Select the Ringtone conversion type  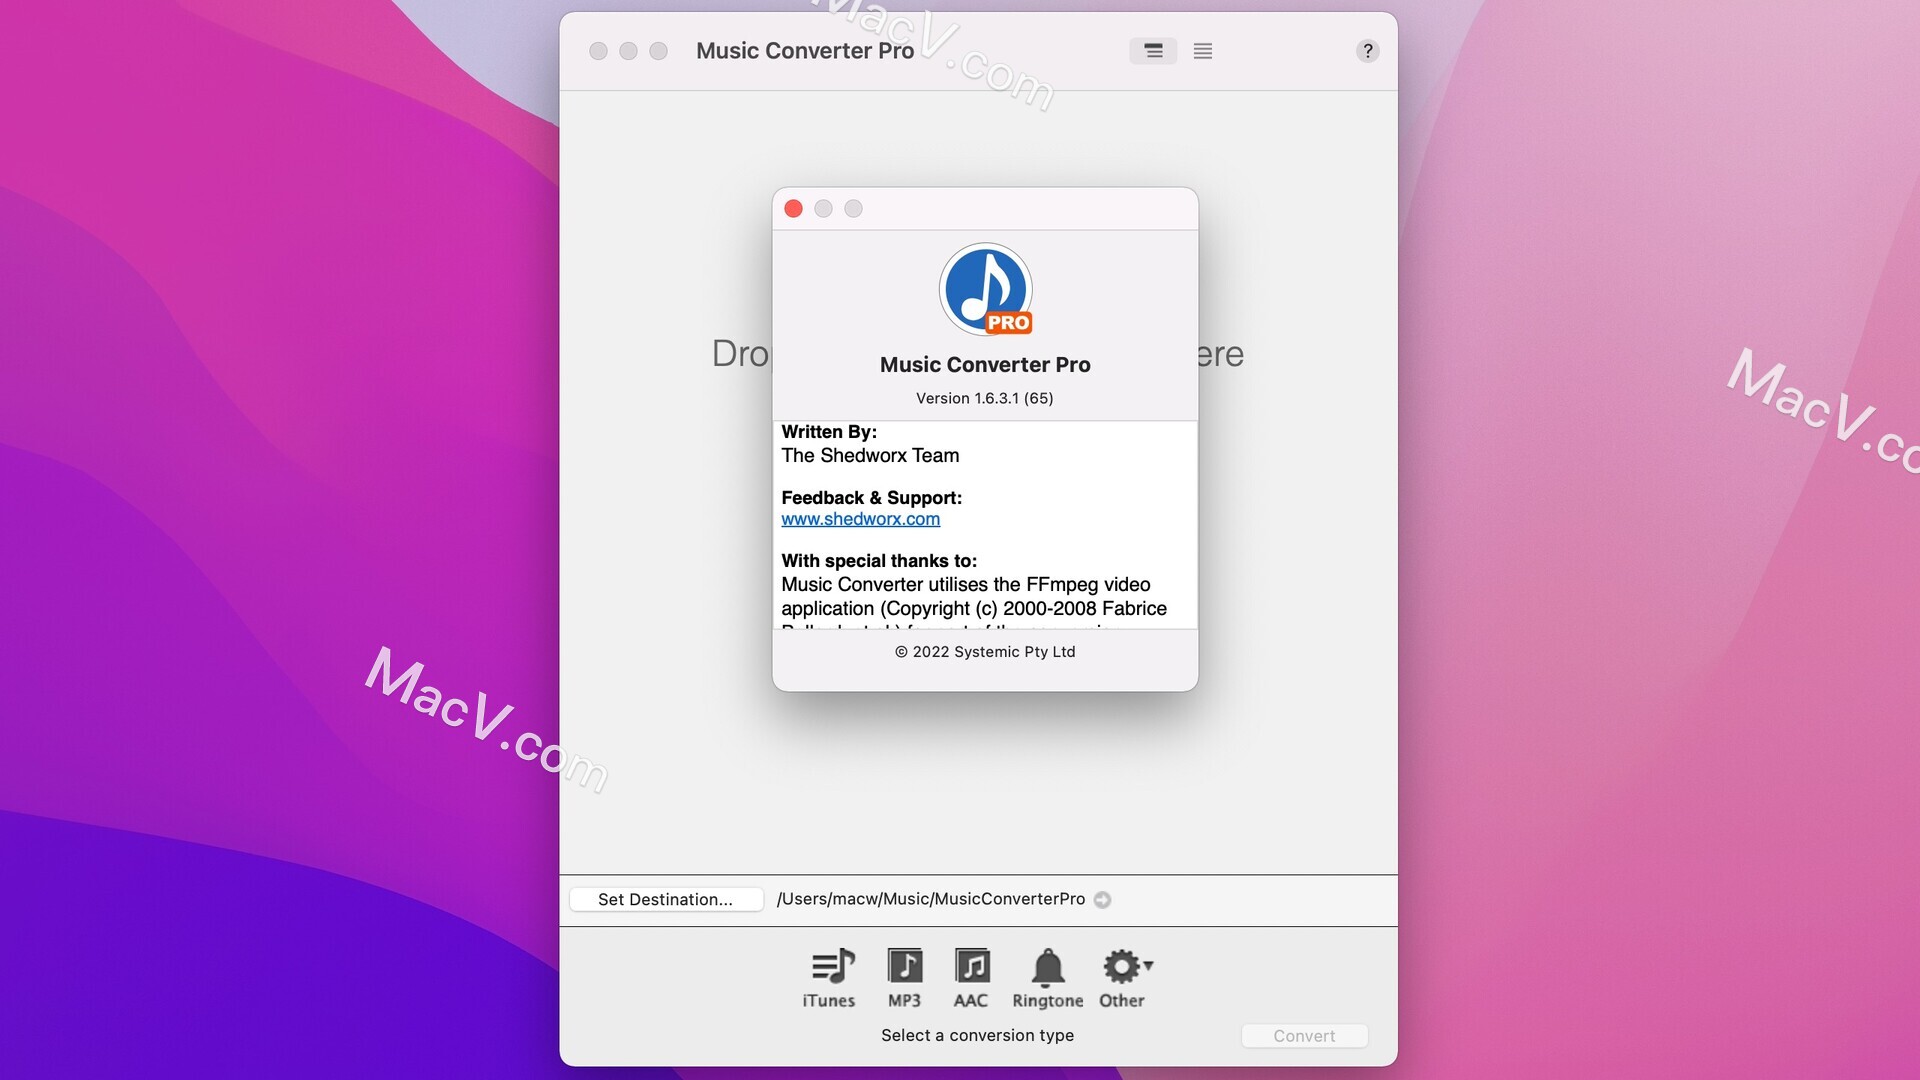click(1047, 978)
